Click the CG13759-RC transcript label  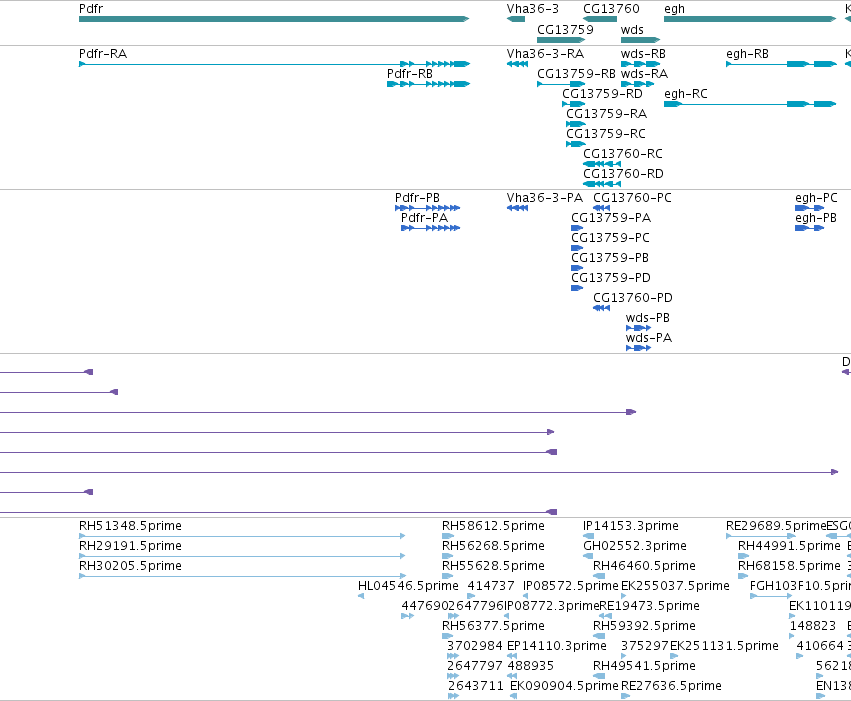pos(606,133)
